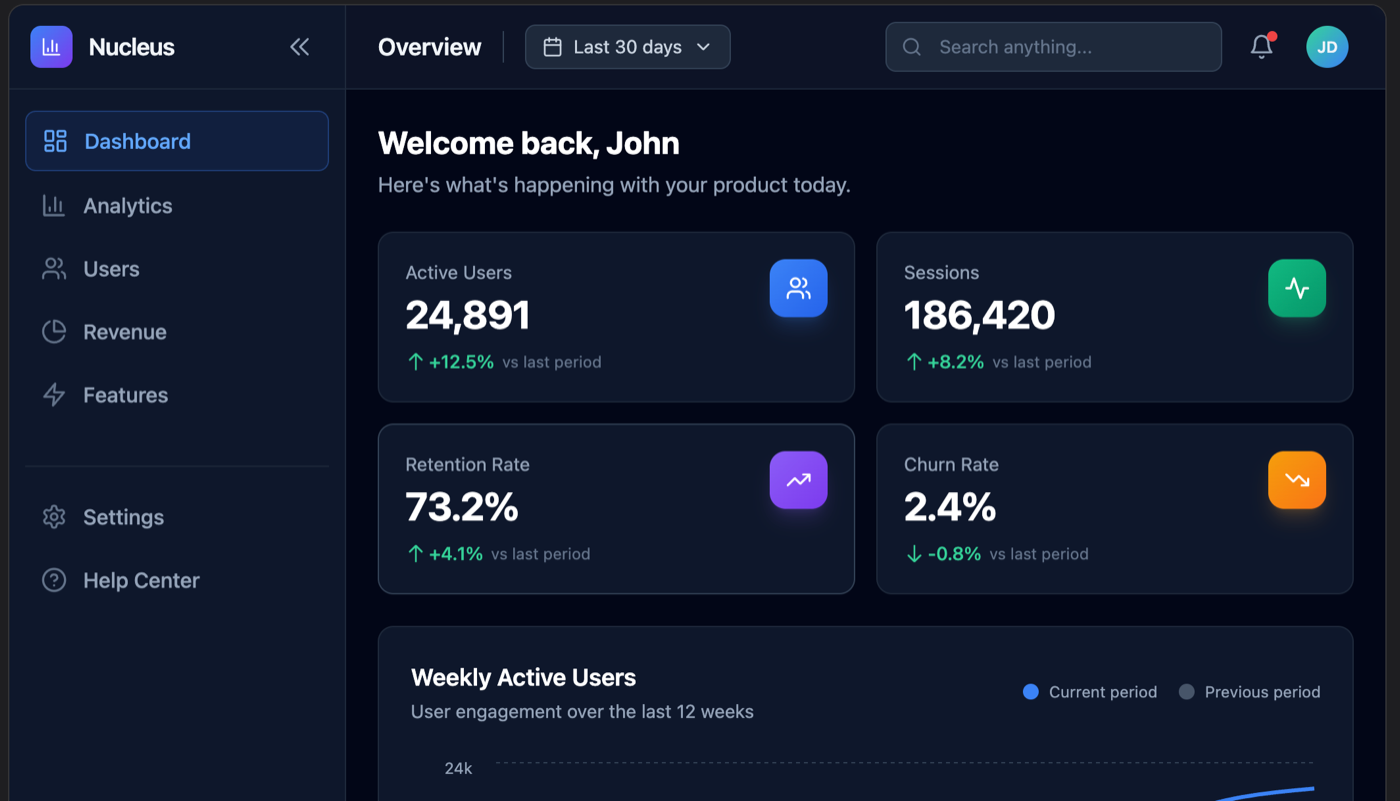
Task: Click the Features lightning bolt icon
Action: click(54, 395)
